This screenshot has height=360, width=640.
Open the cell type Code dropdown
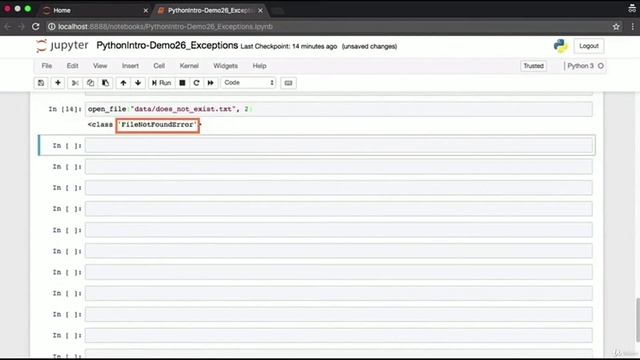[248, 83]
